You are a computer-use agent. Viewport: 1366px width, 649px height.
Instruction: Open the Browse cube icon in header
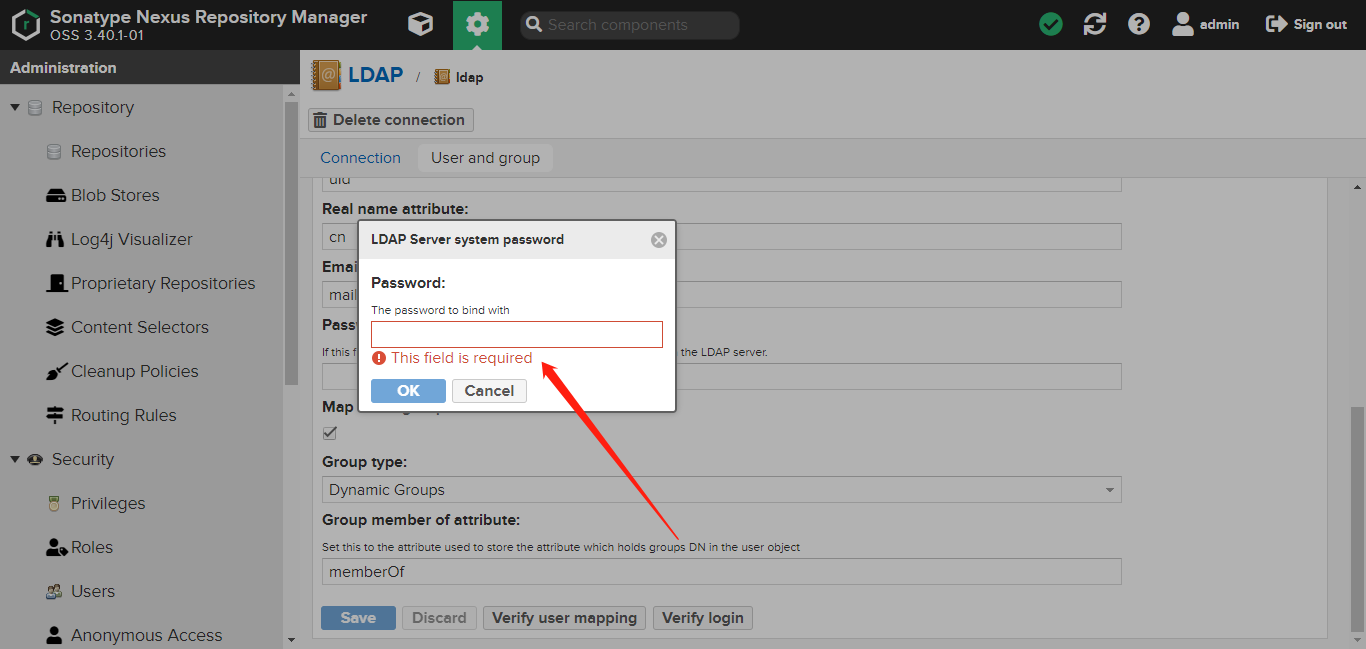[421, 24]
